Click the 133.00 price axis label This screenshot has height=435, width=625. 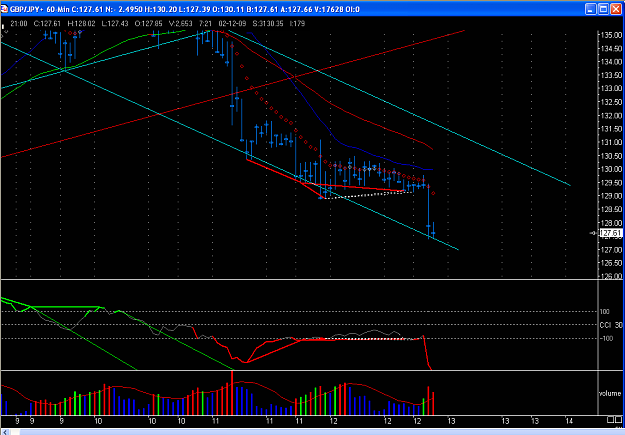point(611,89)
